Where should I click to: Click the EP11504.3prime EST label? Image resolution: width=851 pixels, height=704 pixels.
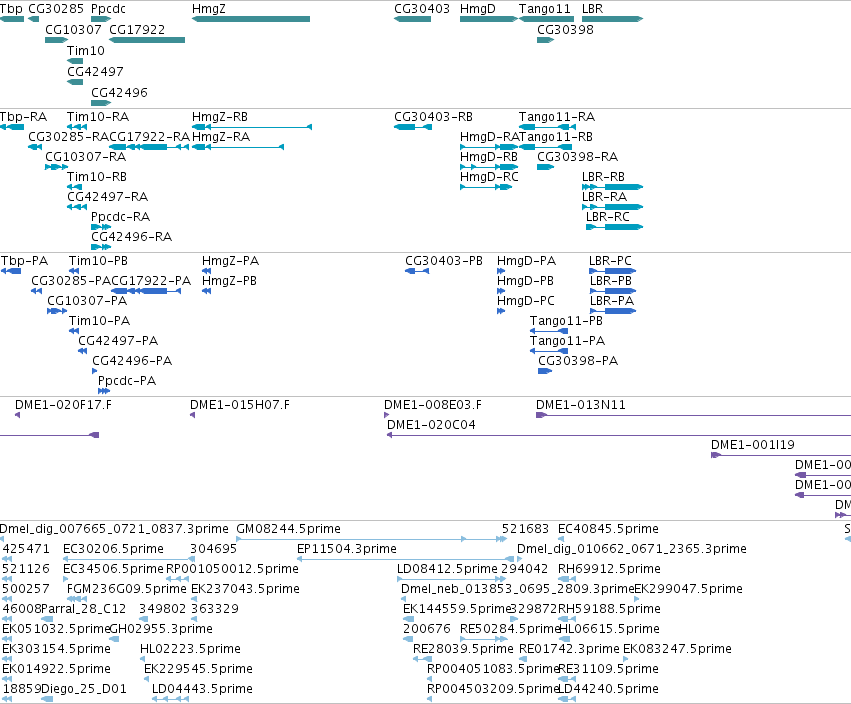coord(347,549)
